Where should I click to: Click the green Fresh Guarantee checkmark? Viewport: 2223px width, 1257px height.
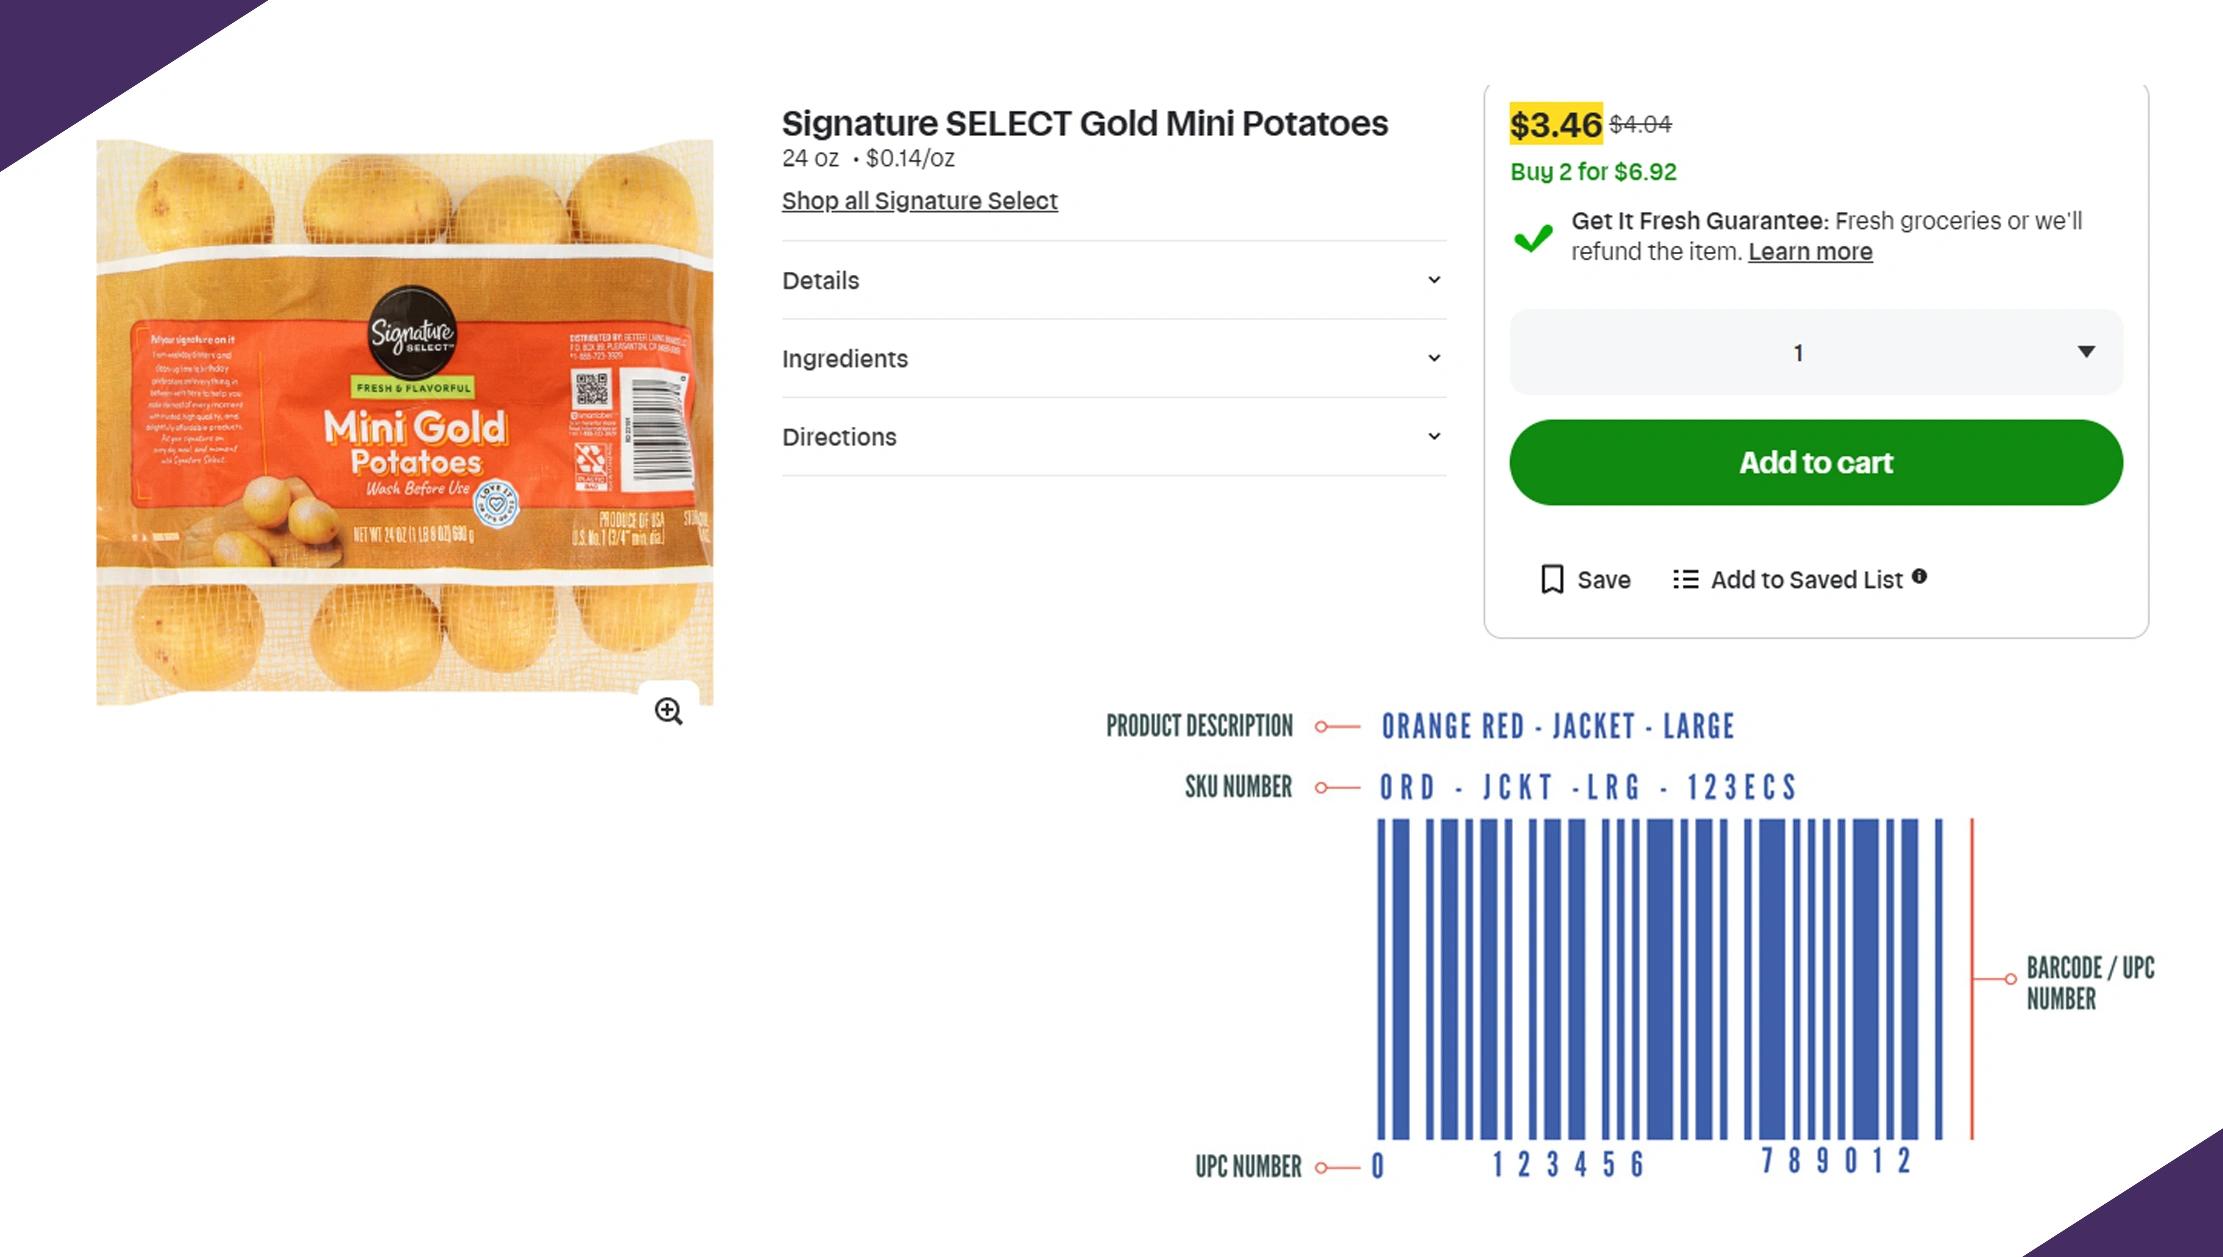click(x=1532, y=238)
